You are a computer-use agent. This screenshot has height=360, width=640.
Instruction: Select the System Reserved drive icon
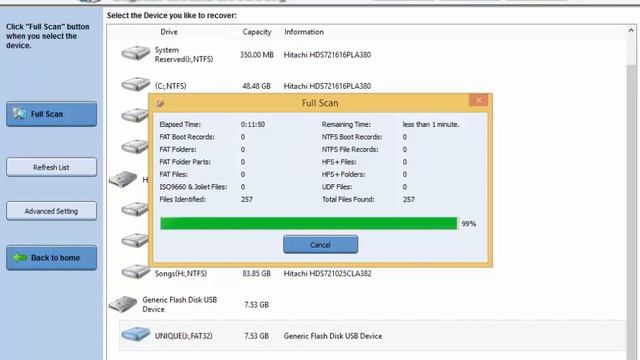coord(136,53)
